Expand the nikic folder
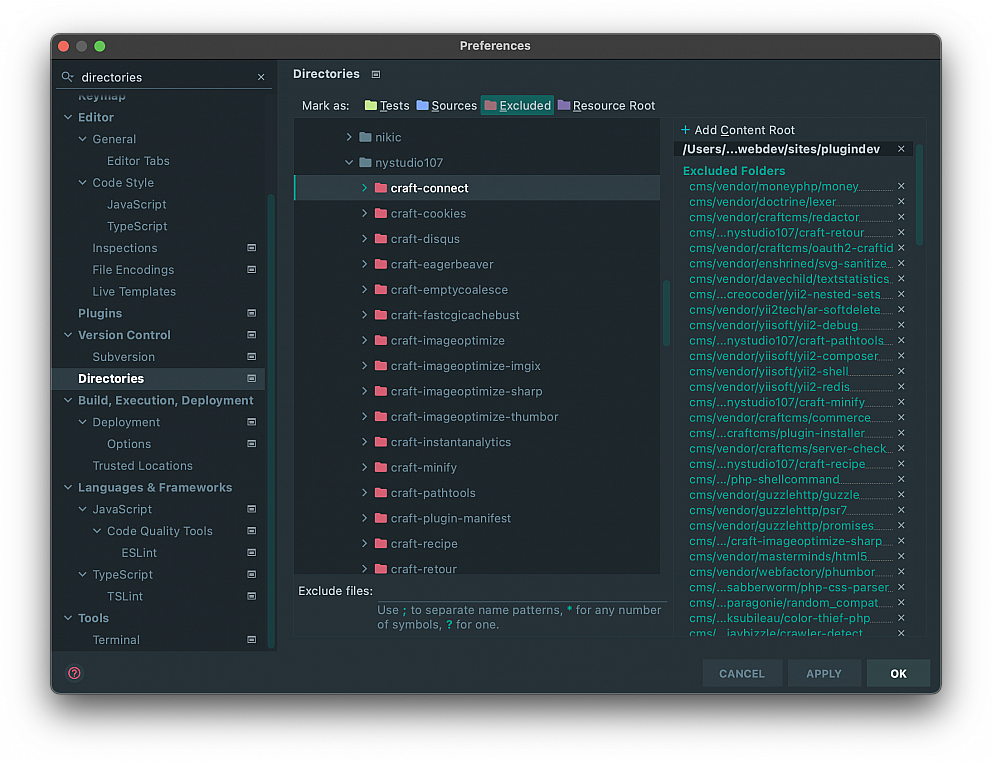Viewport: 992px width, 761px height. click(x=349, y=137)
